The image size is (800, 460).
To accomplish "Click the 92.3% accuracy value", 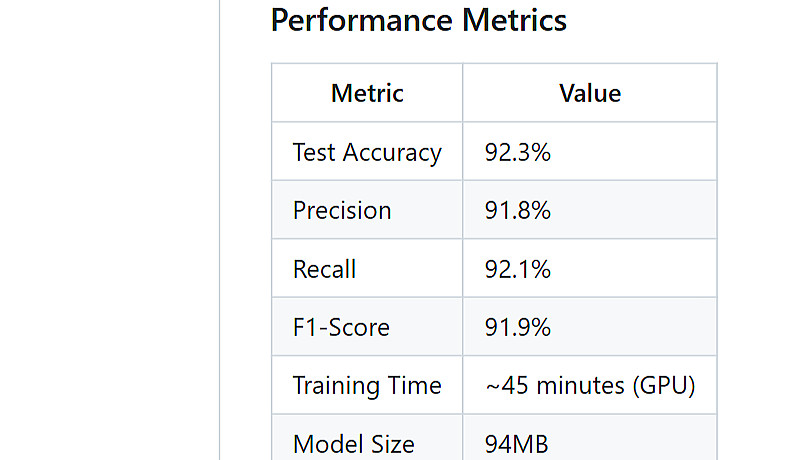I will click(x=518, y=153).
